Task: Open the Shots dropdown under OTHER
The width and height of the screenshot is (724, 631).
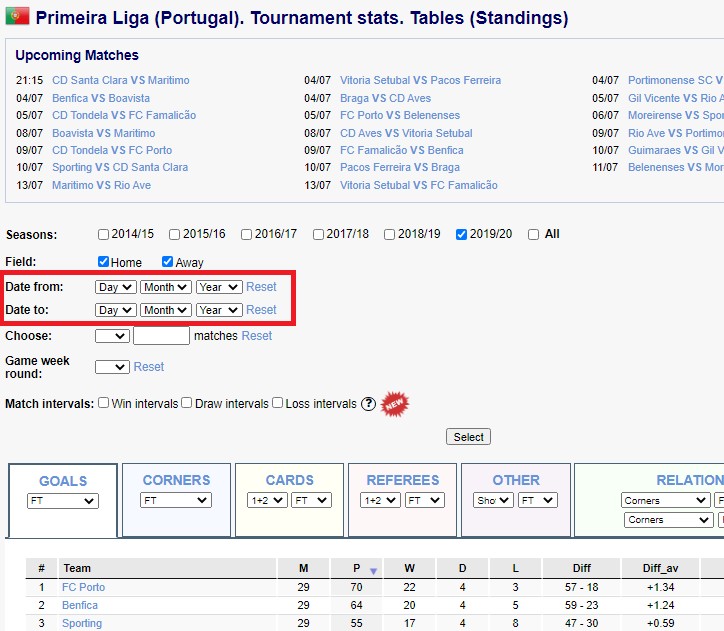Action: tap(493, 500)
